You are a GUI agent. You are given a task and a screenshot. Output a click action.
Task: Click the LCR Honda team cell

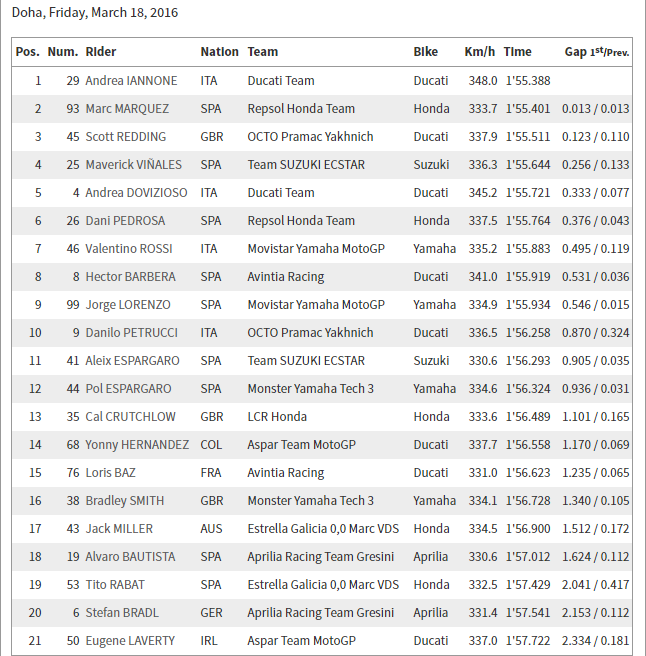(277, 417)
